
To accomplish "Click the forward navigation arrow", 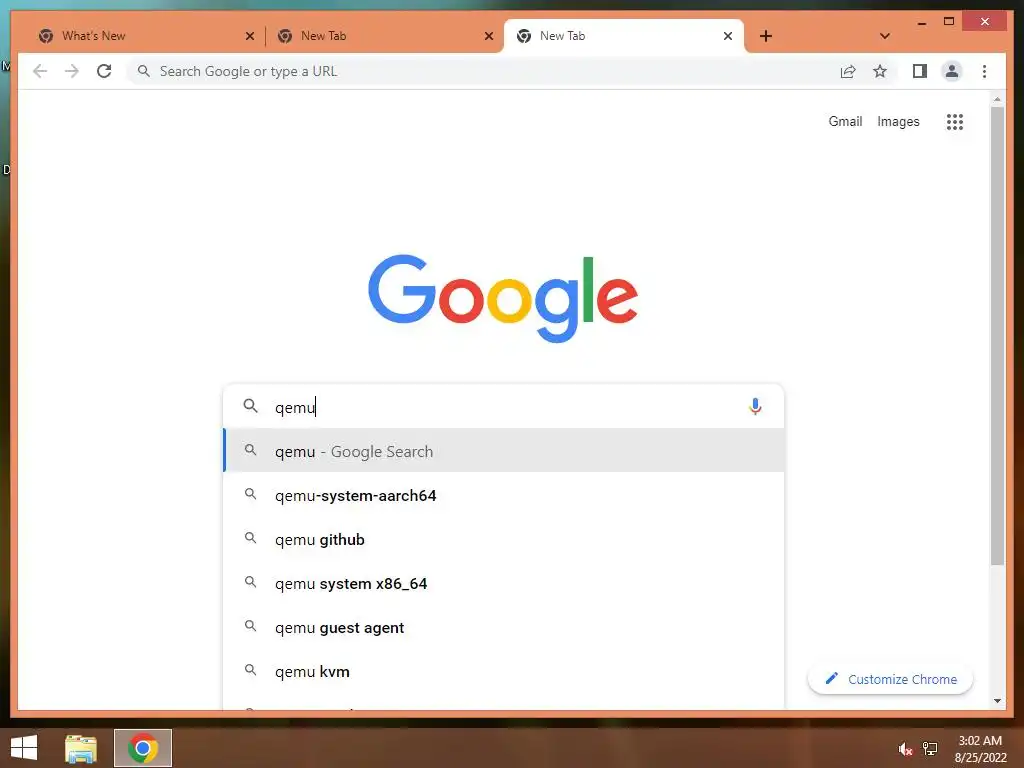I will pos(72,71).
